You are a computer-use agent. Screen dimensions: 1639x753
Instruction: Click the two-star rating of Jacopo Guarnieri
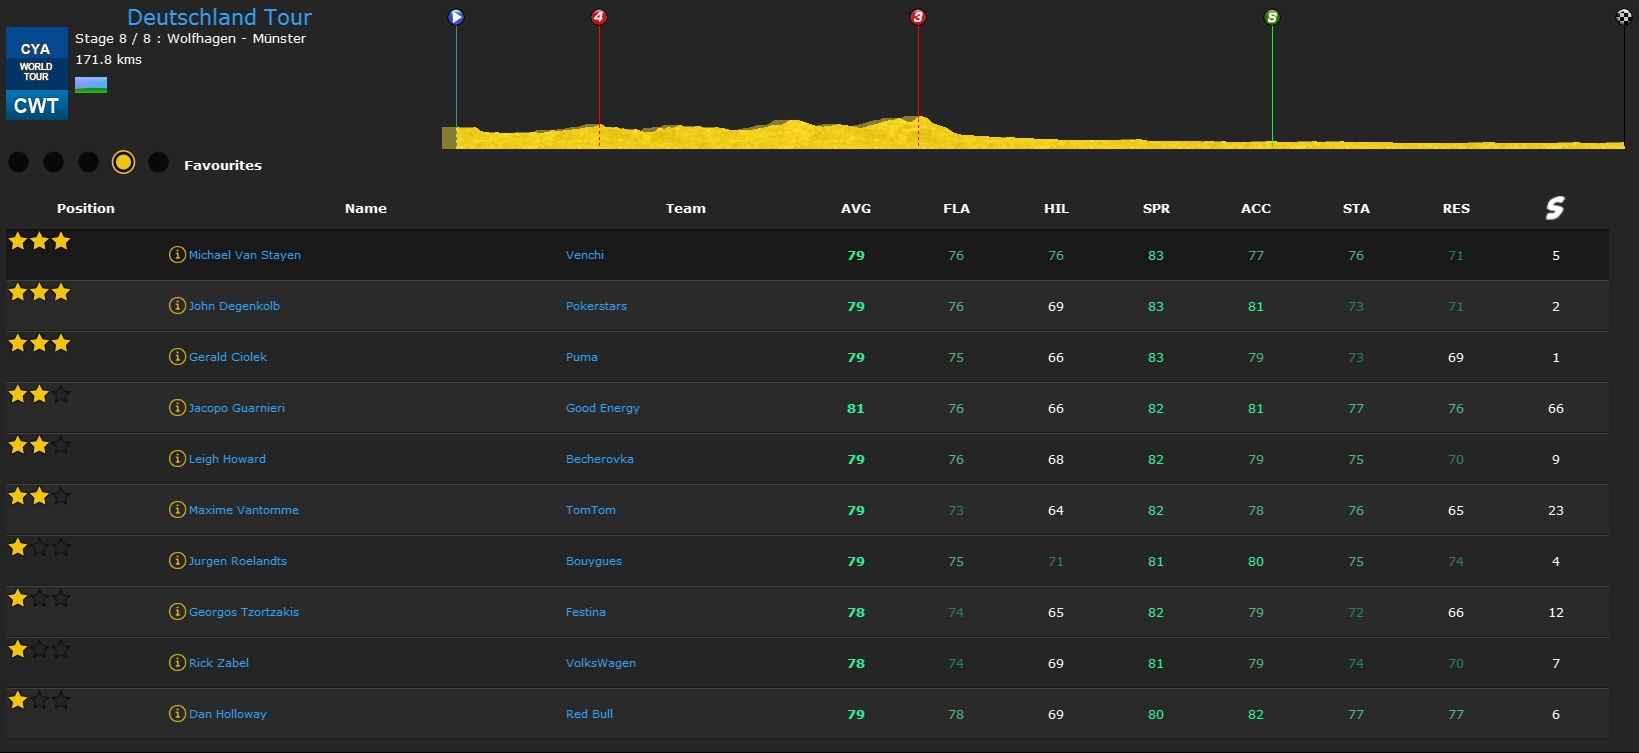(x=39, y=394)
